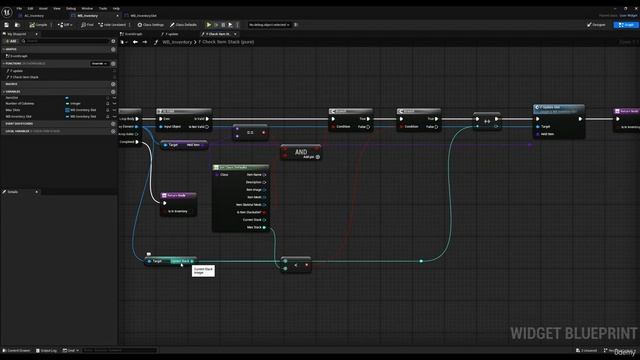Close the F Check Item Stack tab
Screen dimensions: 640x360
(236, 34)
